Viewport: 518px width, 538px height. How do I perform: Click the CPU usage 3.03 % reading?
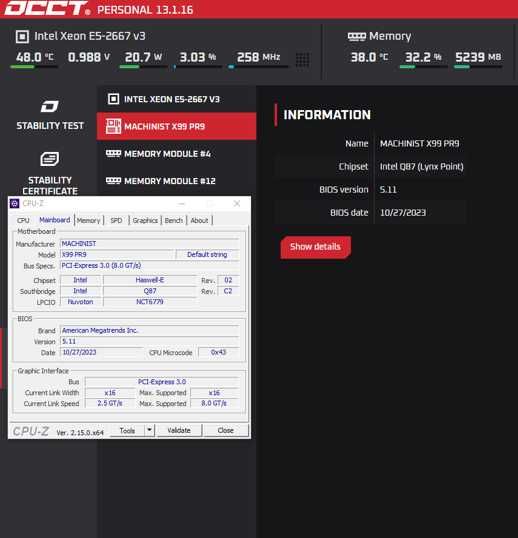tap(198, 57)
